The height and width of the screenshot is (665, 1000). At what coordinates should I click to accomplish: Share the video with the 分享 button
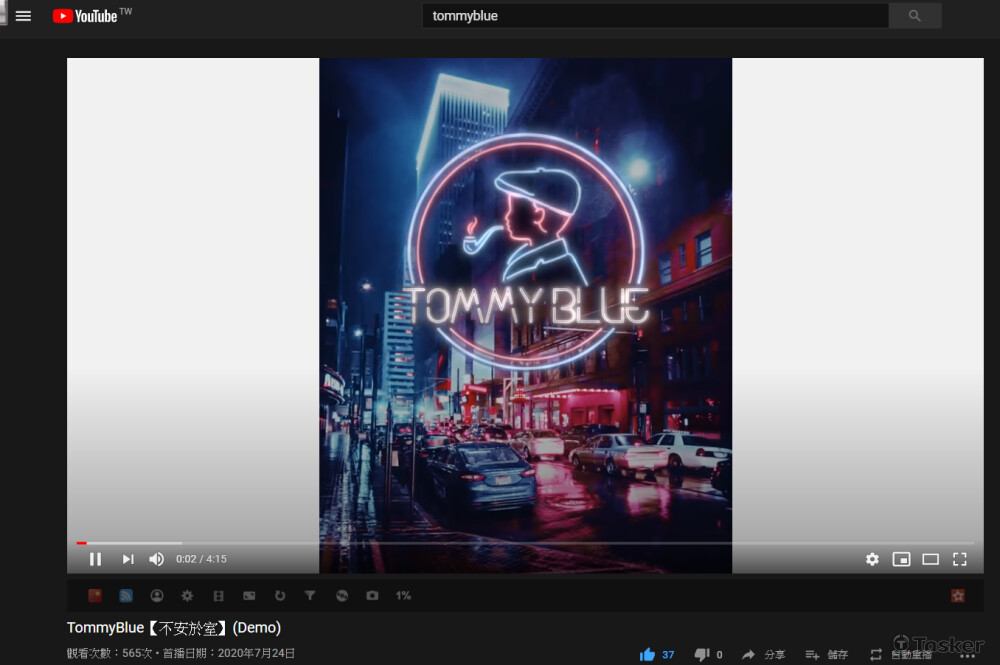tap(768, 655)
